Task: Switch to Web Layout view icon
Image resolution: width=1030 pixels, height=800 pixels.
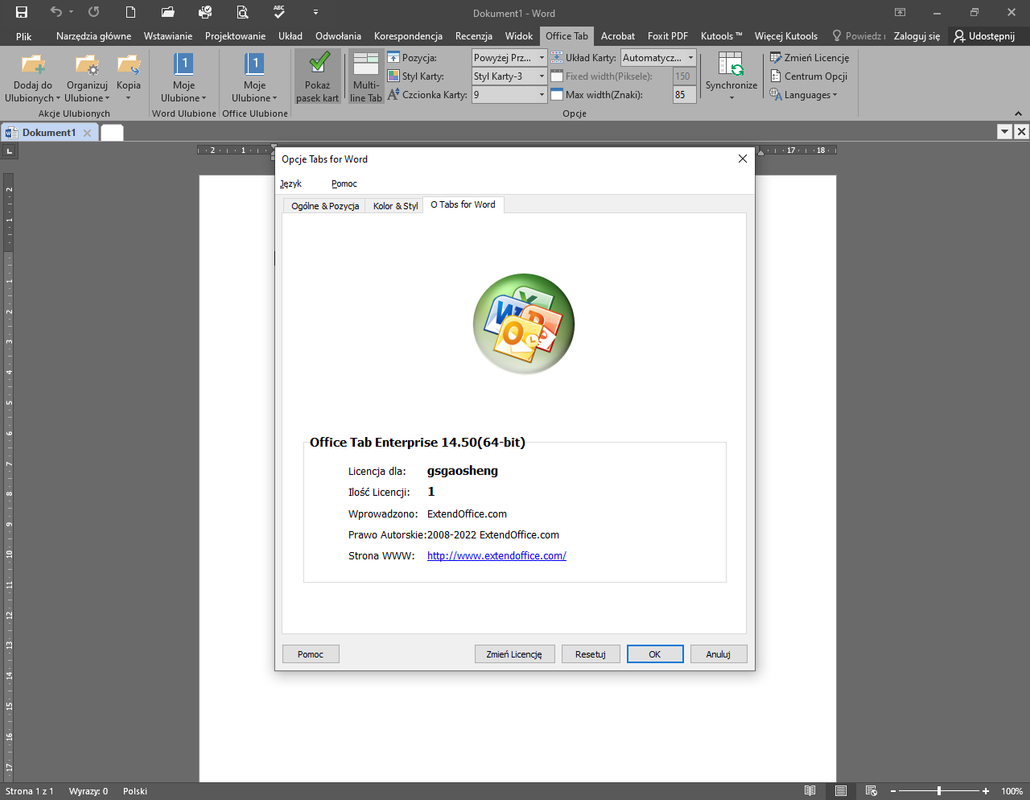Action: (871, 791)
